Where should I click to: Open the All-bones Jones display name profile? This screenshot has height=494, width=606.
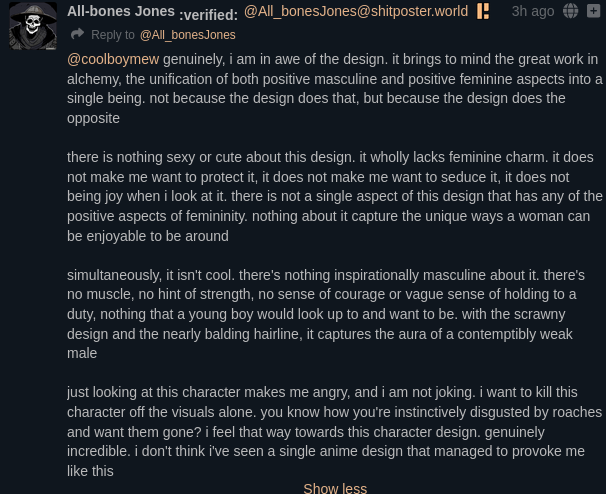pyautogui.click(x=120, y=11)
